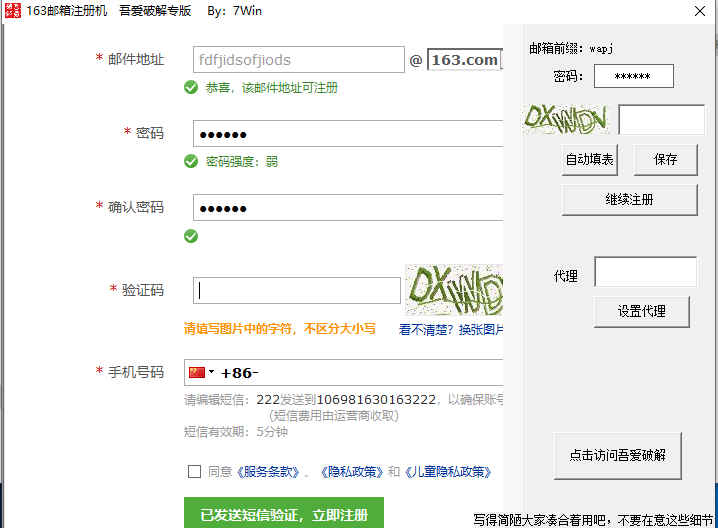The width and height of the screenshot is (718, 528).
Task: Click the 邮箱前缀: wapj text
Action: [571, 48]
